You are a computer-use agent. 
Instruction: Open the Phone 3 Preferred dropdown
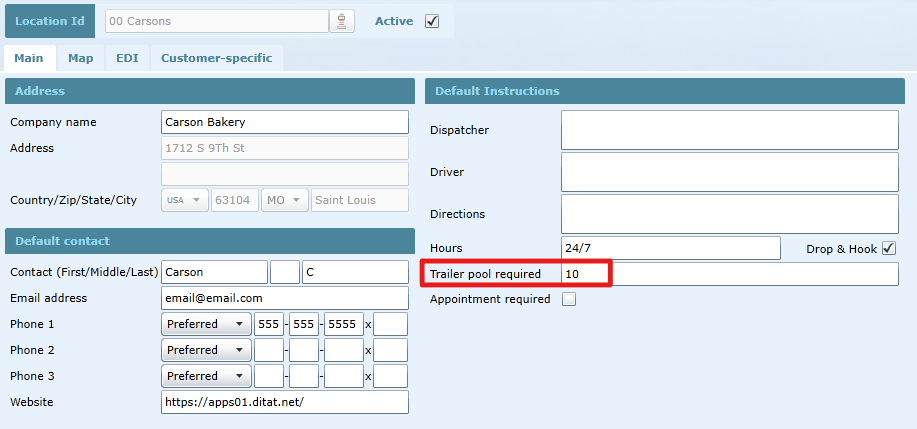206,376
